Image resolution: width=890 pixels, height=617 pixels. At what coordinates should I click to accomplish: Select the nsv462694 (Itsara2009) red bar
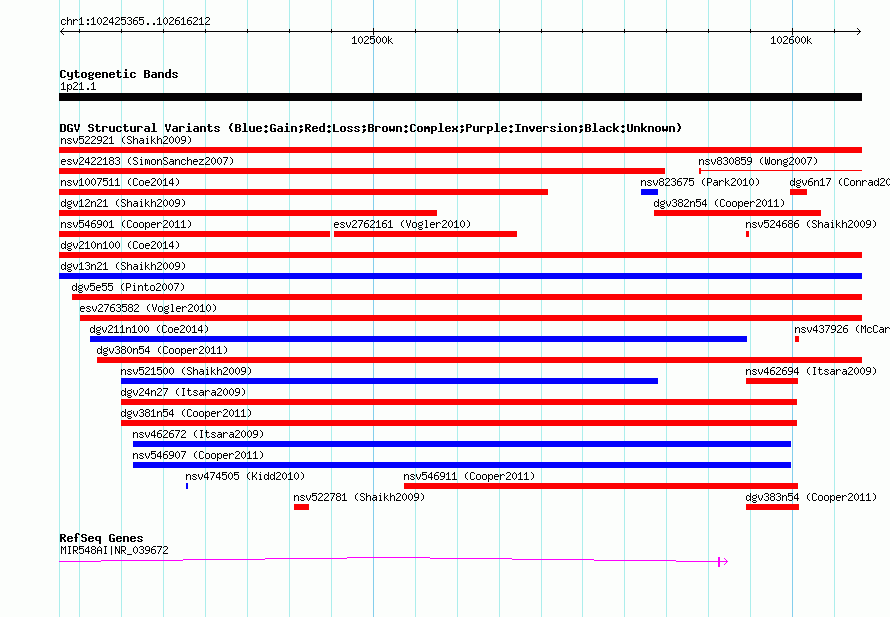[x=772, y=381]
